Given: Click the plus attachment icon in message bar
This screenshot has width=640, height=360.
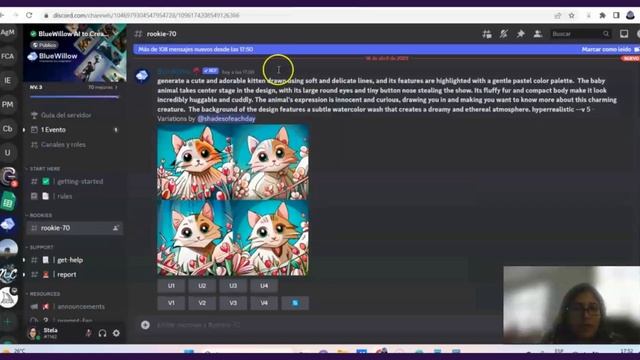Looking at the screenshot, I should [x=145, y=325].
